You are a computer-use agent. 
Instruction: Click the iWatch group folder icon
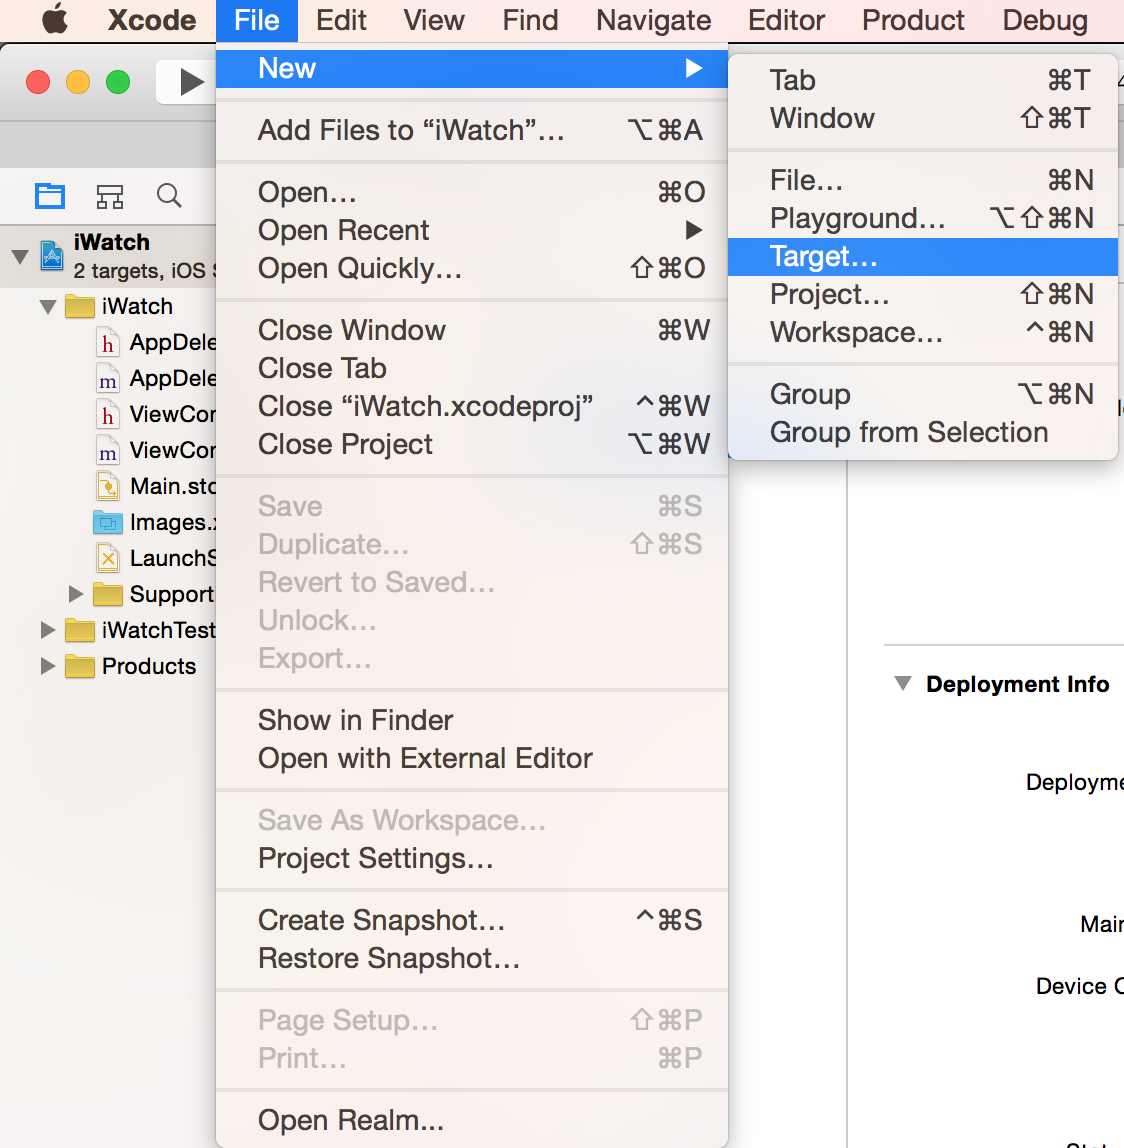80,306
